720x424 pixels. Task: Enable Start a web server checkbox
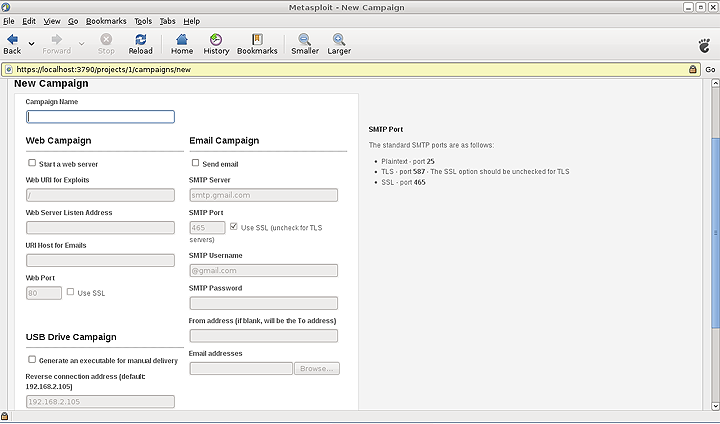32,163
